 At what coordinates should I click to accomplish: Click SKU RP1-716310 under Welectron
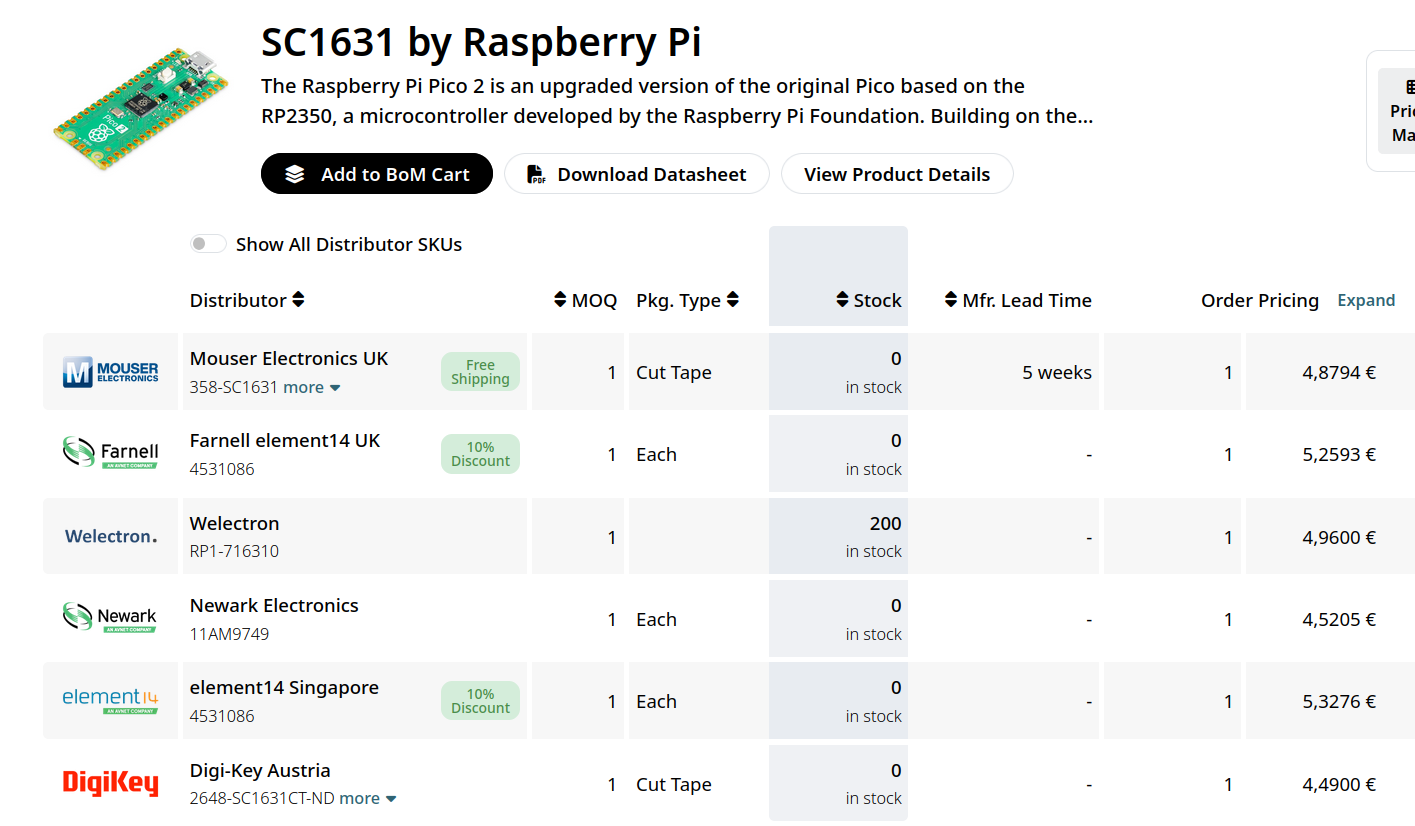pyautogui.click(x=234, y=551)
